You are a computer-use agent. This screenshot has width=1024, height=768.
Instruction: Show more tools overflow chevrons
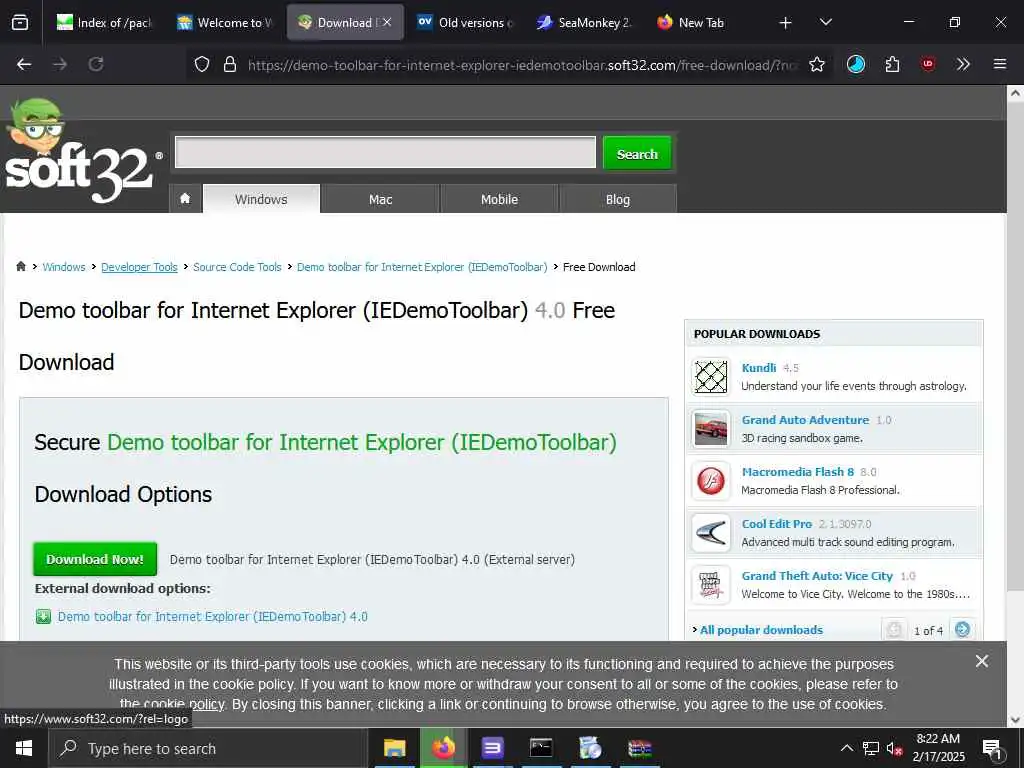(x=963, y=64)
